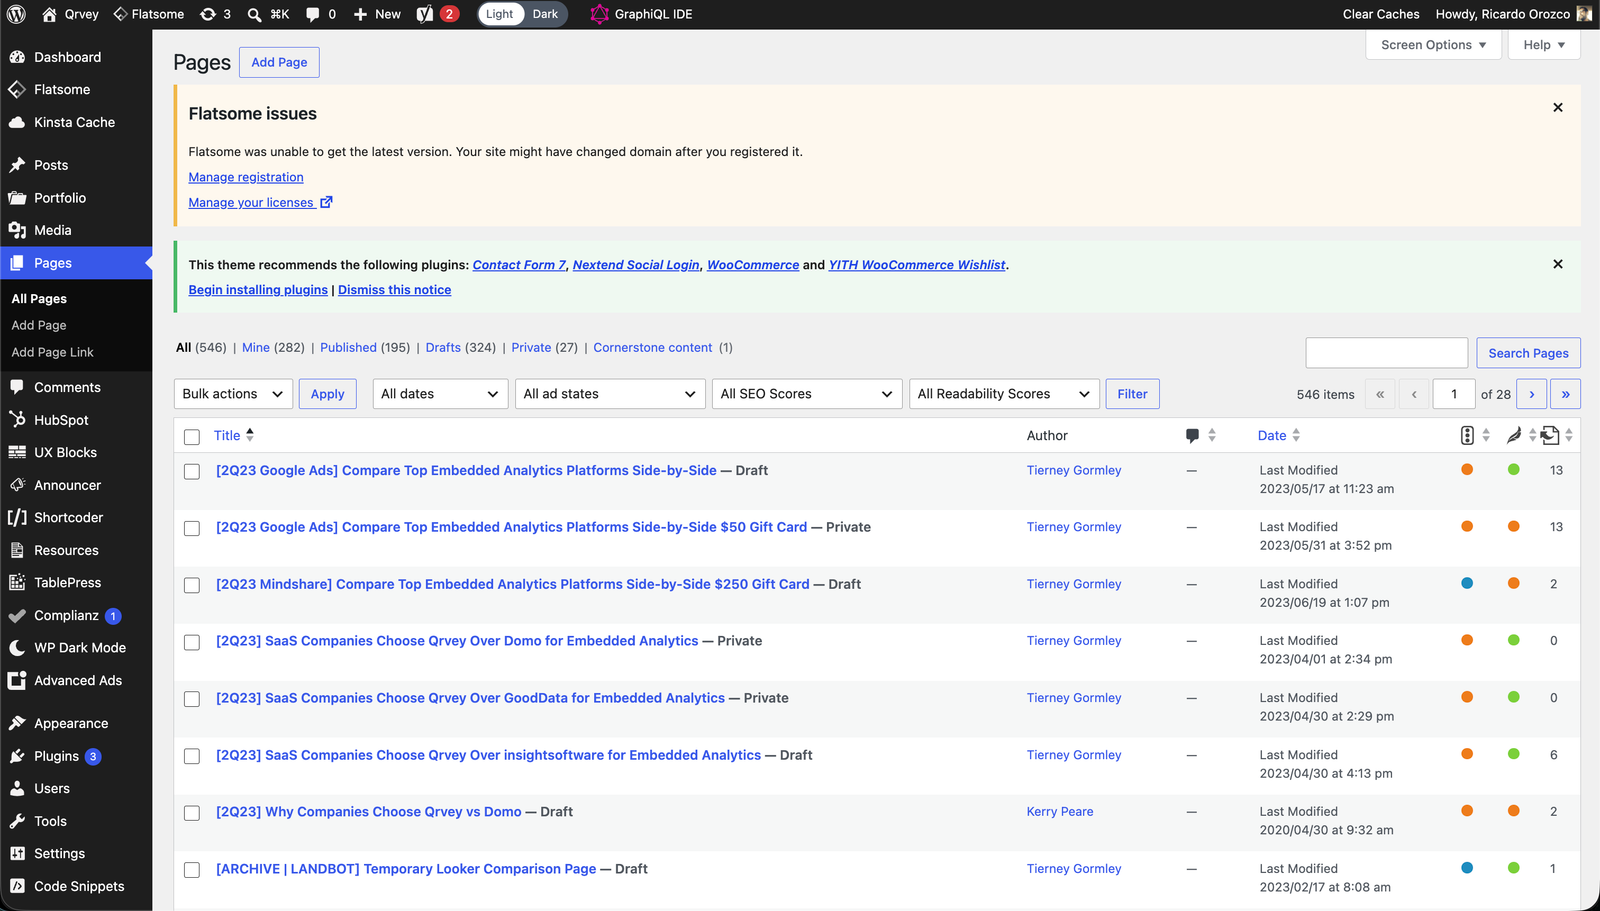Open the Bulk actions dropdown

pos(233,394)
